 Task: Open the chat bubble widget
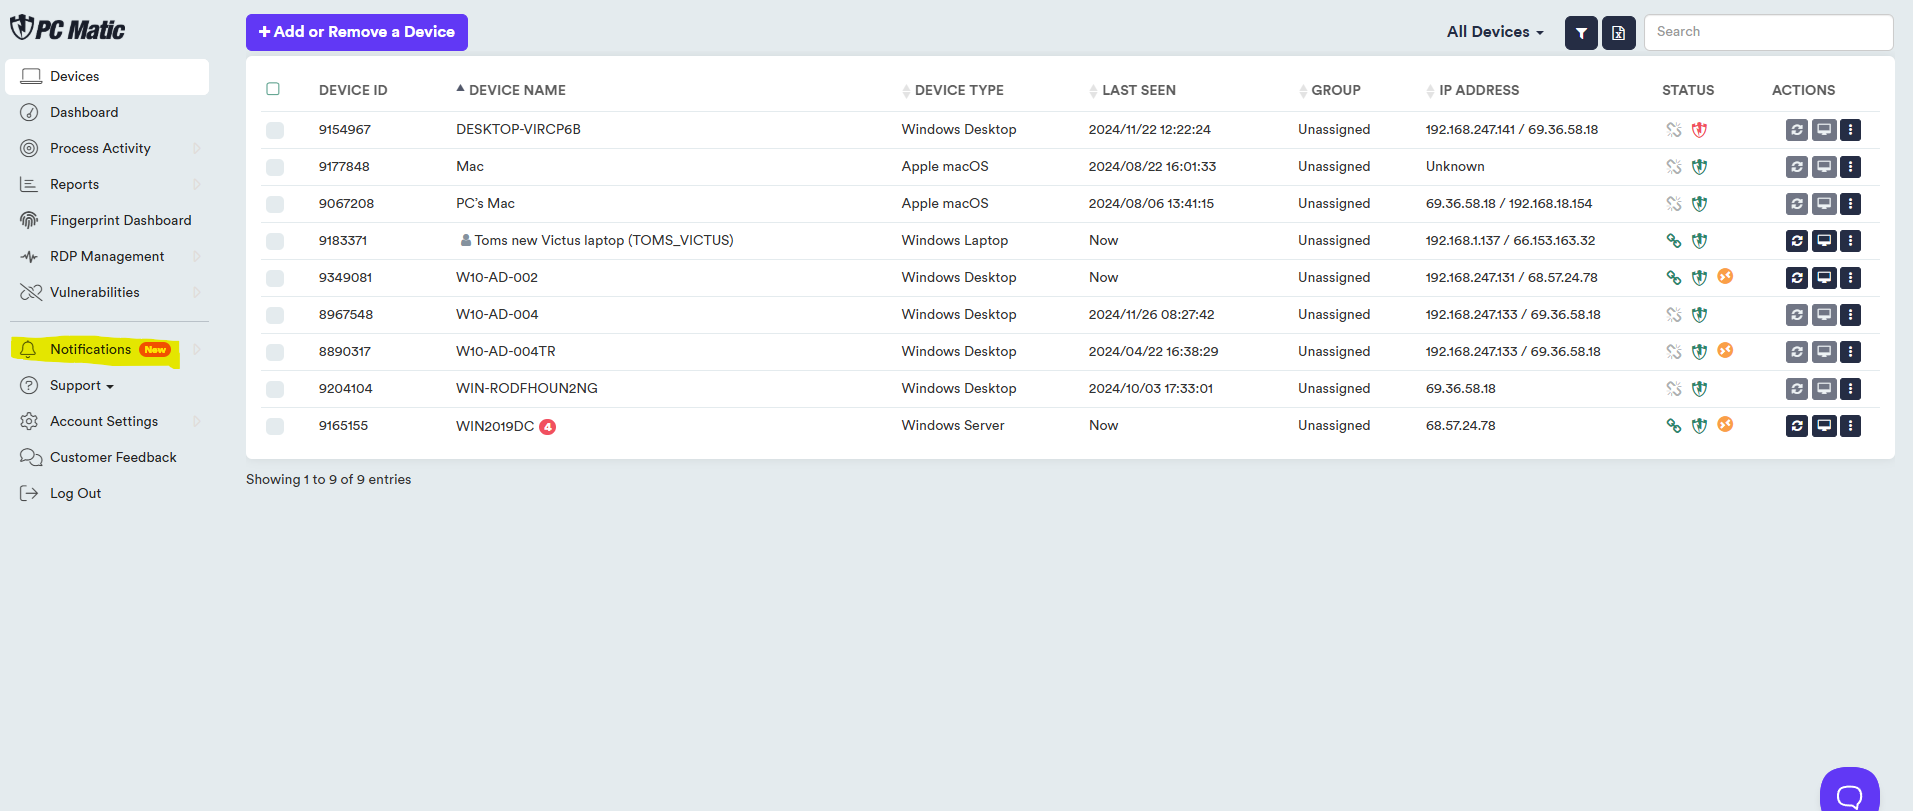coord(1849,794)
